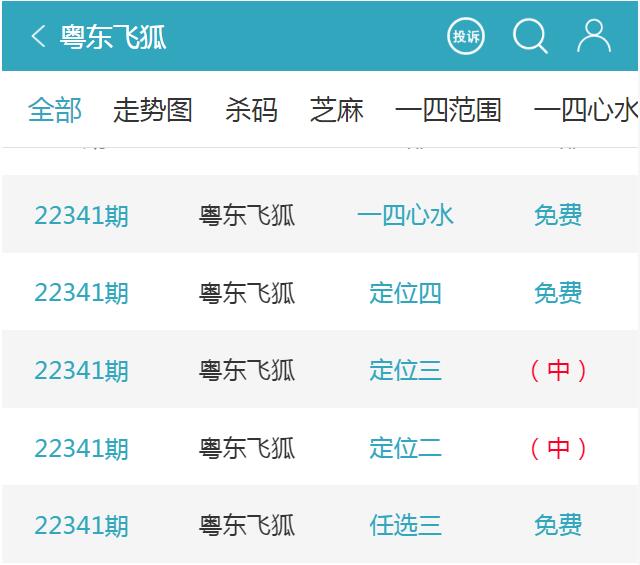Viewport: 640px width, 565px height.
Task: Open the 定位四 entry link
Action: 405,293
